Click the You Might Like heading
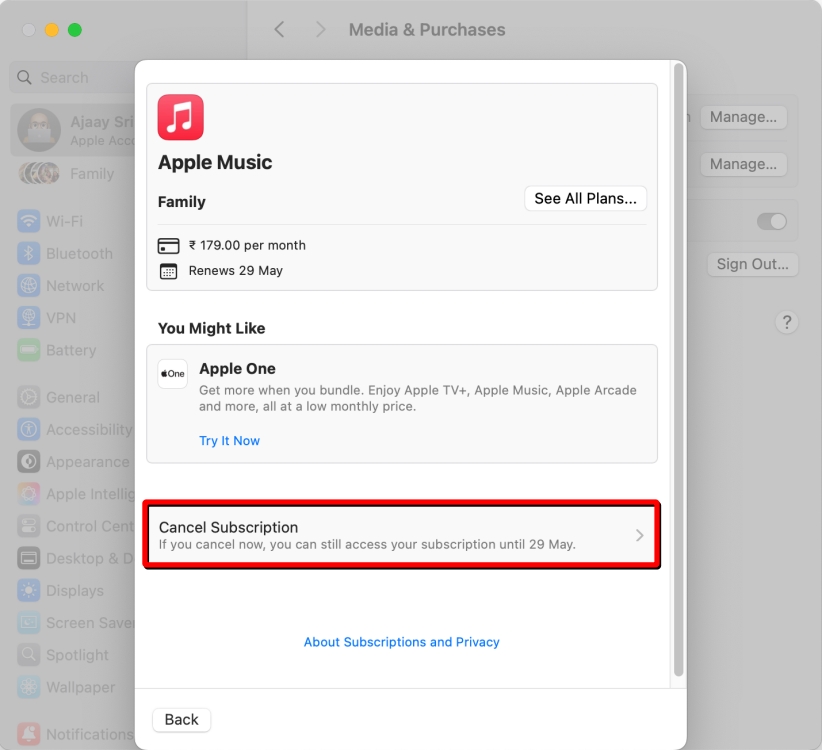The height and width of the screenshot is (750, 822). [x=211, y=328]
